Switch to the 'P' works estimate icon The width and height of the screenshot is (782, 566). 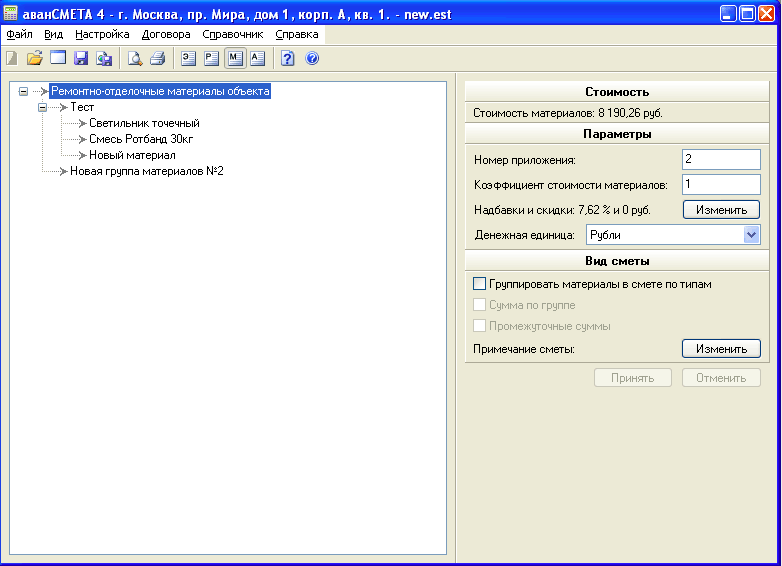click(x=211, y=58)
